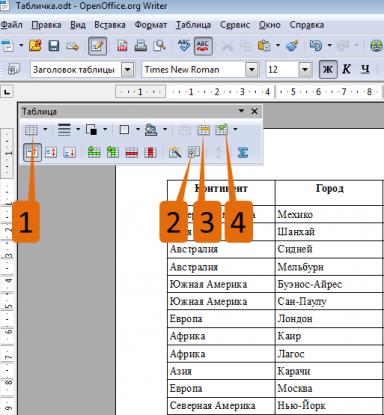Viewport: 384px width, 415px height.
Task: Expand the font size dropdown
Action: click(x=305, y=70)
